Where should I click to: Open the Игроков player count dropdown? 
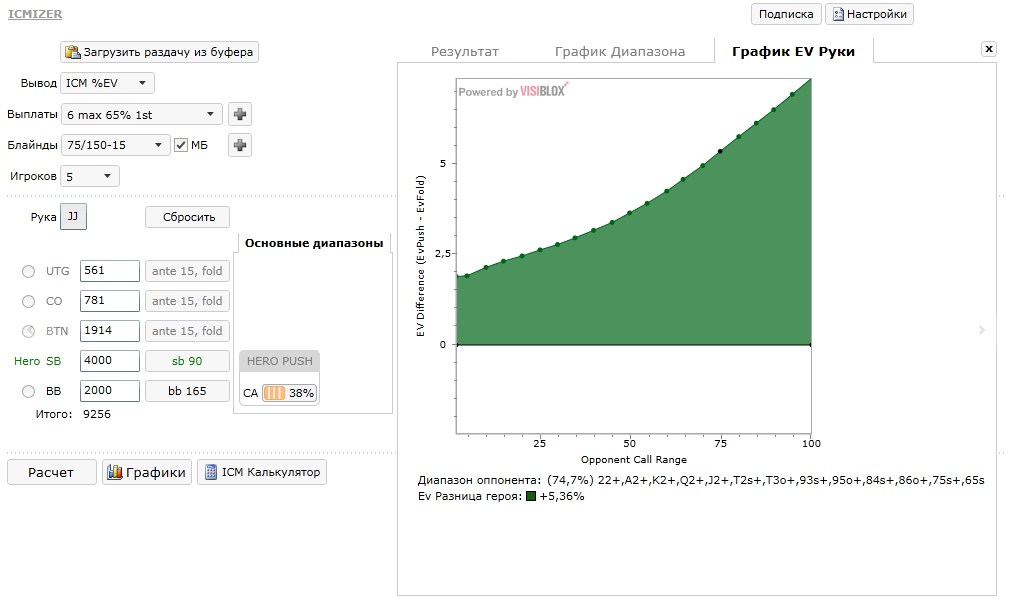pos(89,176)
